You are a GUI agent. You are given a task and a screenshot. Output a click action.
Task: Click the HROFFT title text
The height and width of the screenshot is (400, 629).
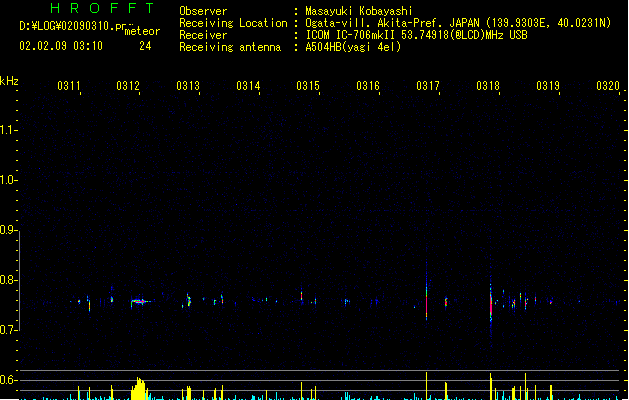(x=102, y=8)
